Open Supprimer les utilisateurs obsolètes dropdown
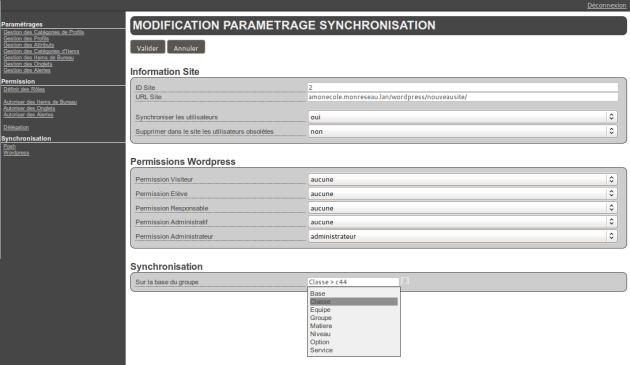The width and height of the screenshot is (630, 365). point(463,131)
